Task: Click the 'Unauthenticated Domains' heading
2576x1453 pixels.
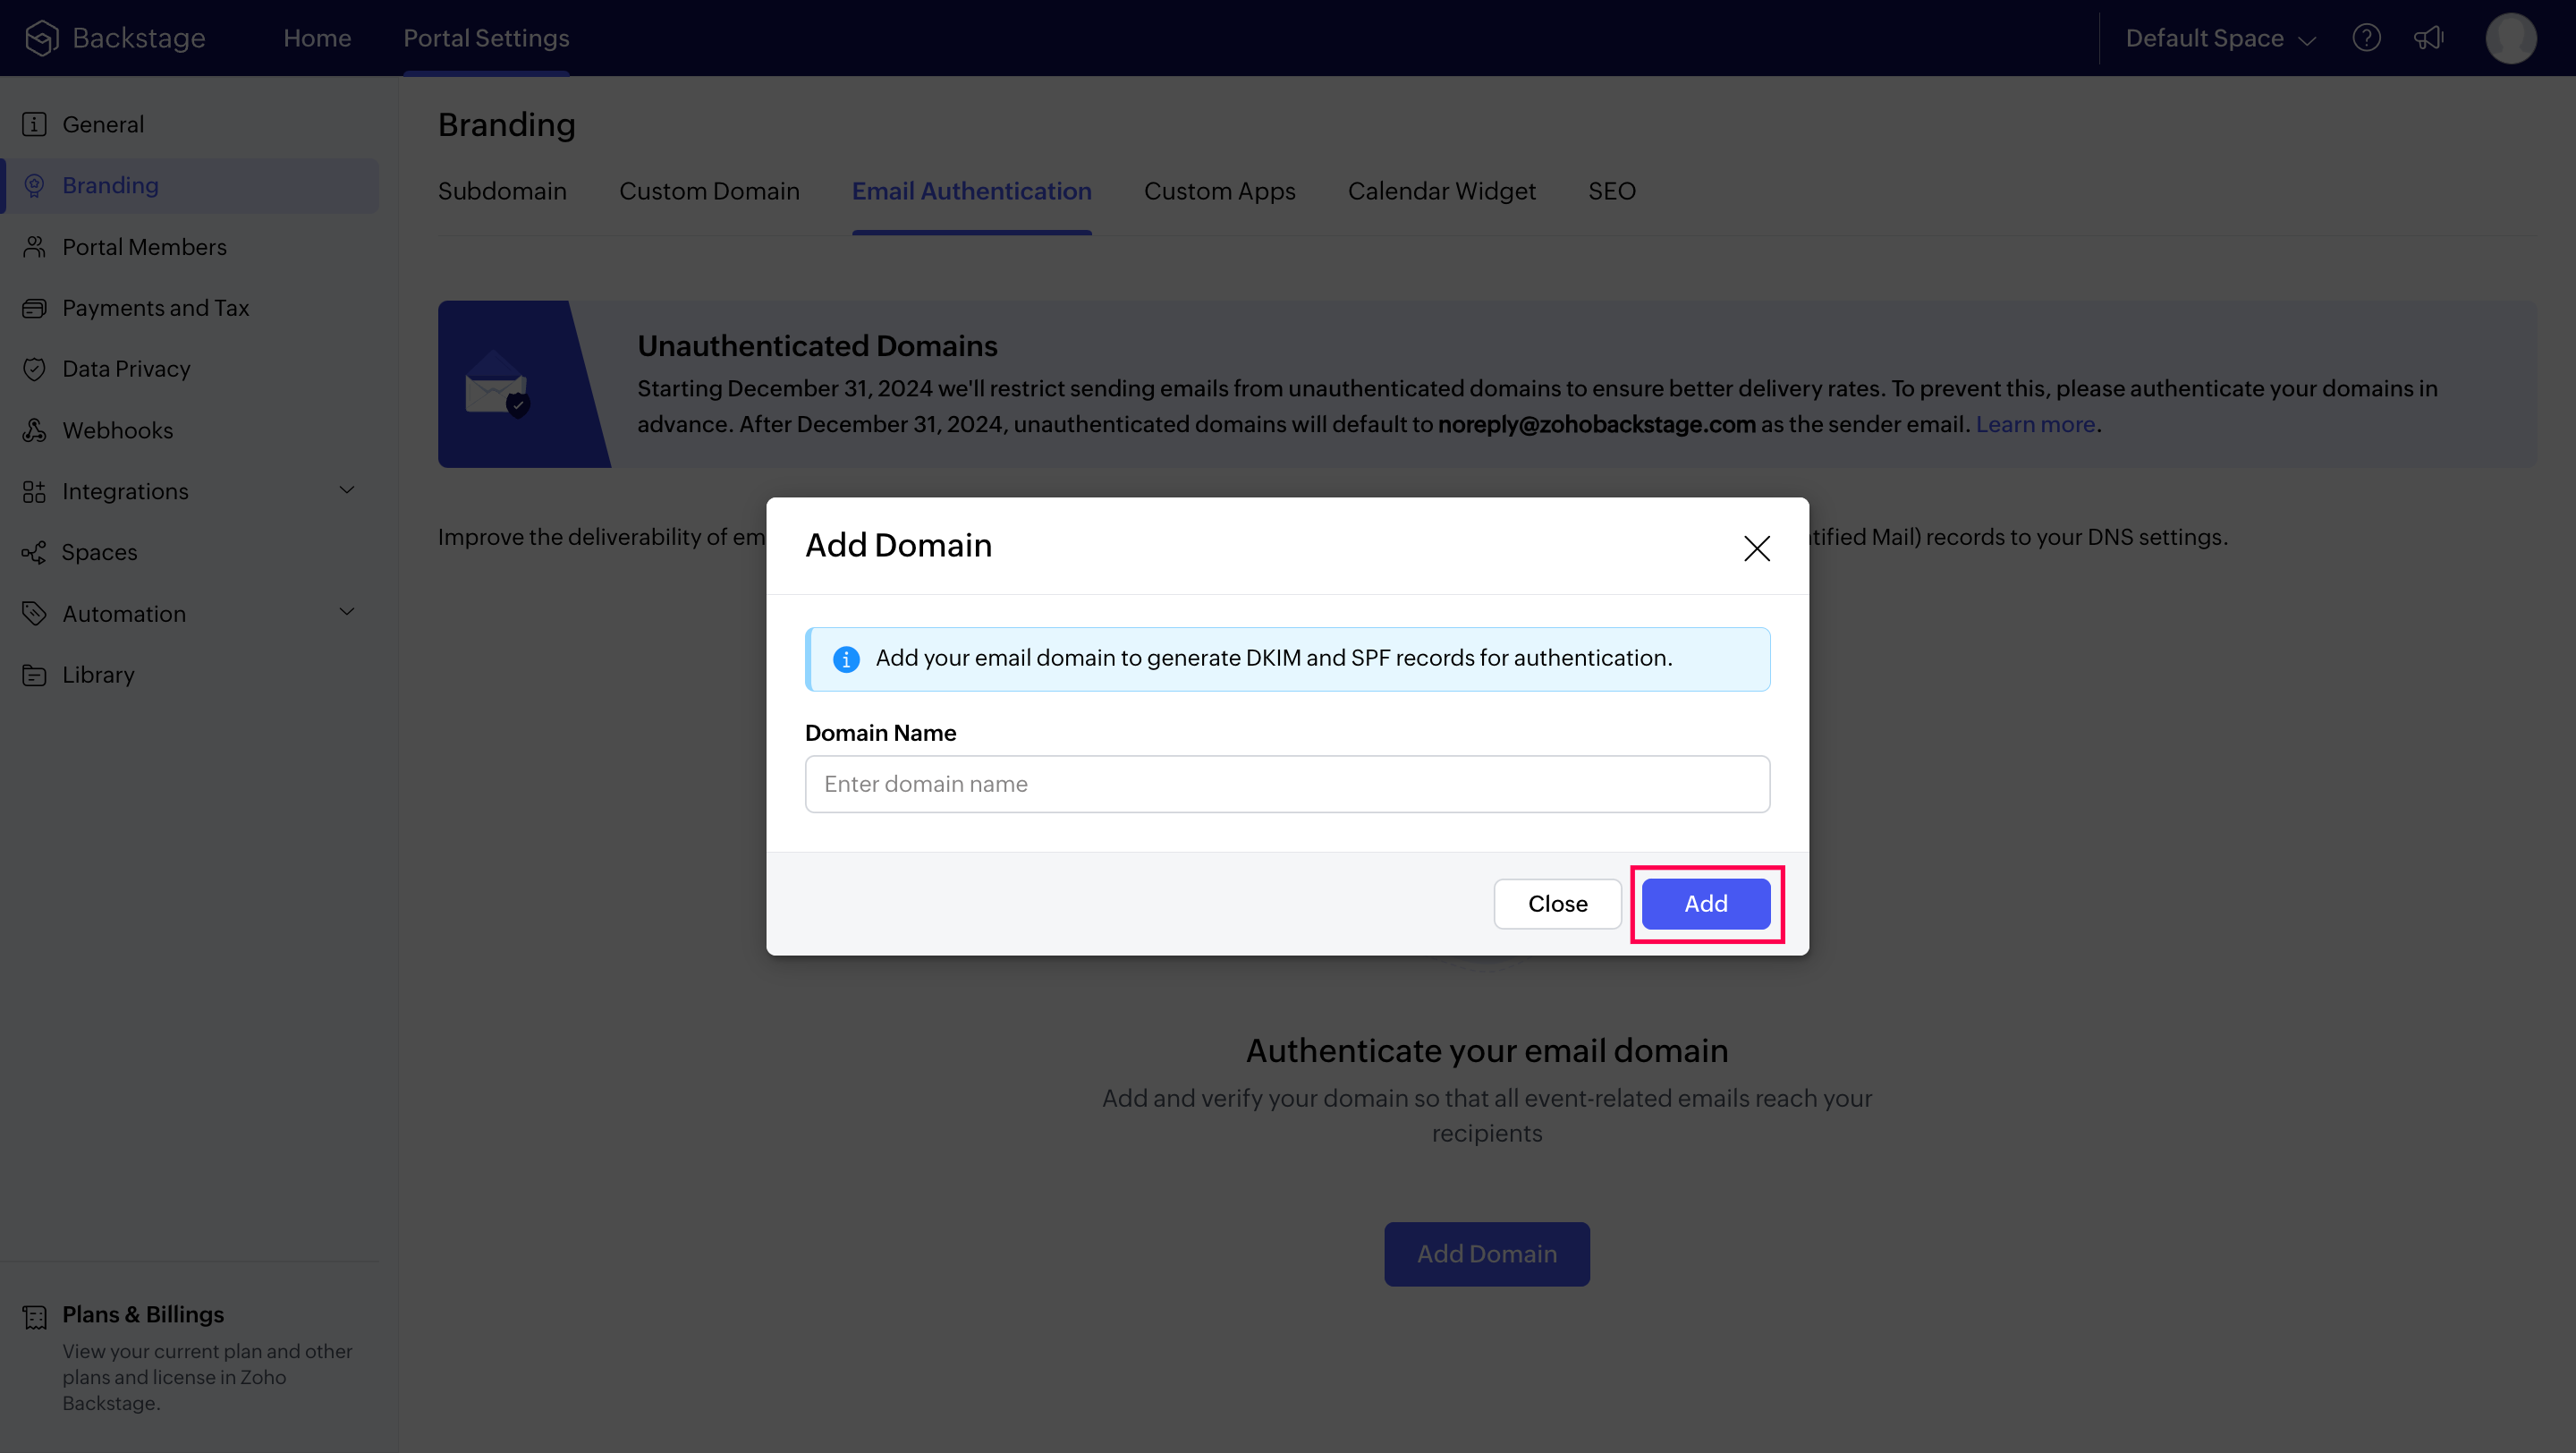Action: point(817,346)
